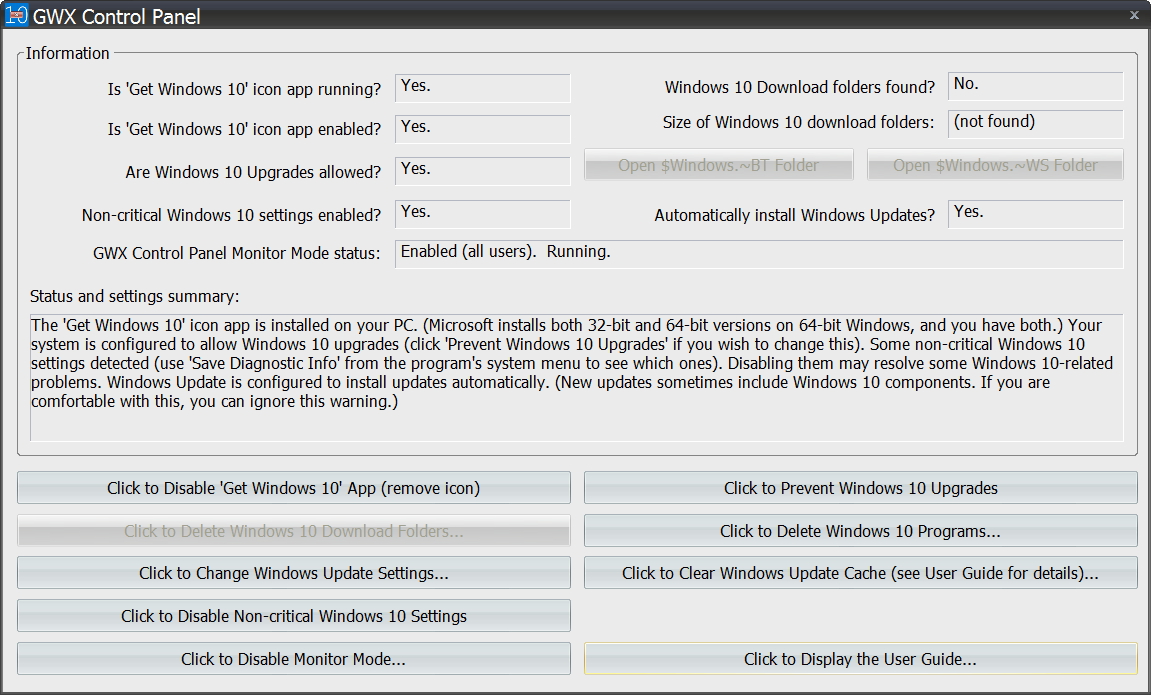Viewport: 1151px width, 695px height.
Task: Disable Non-critical Windows 10 Settings
Action: pyautogui.click(x=293, y=615)
